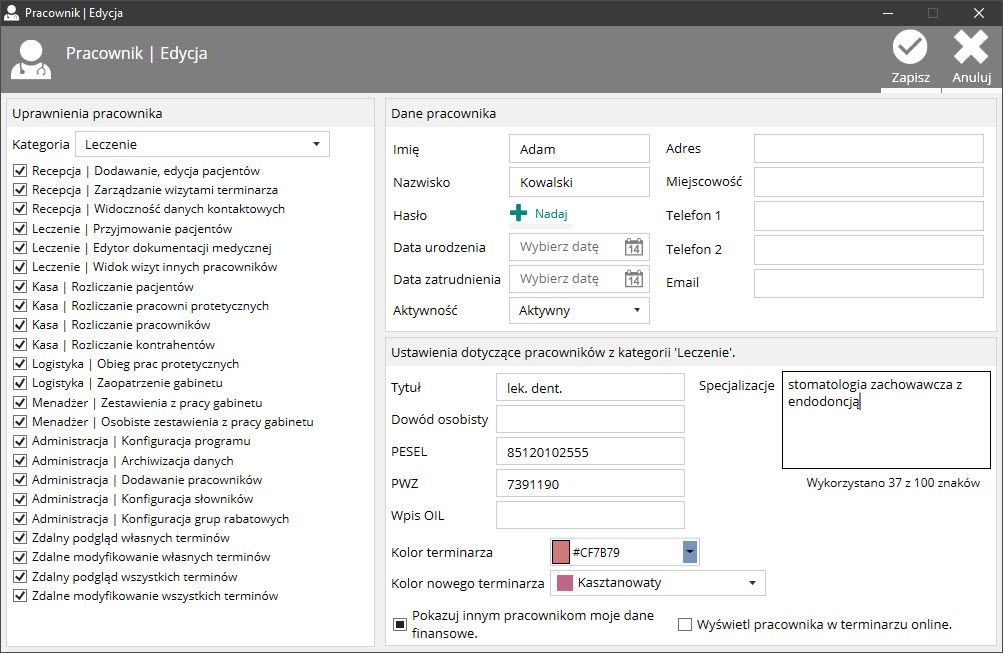
Task: Uncheck Recepcja Dodawanie, edycja pacjentów
Action: point(20,171)
